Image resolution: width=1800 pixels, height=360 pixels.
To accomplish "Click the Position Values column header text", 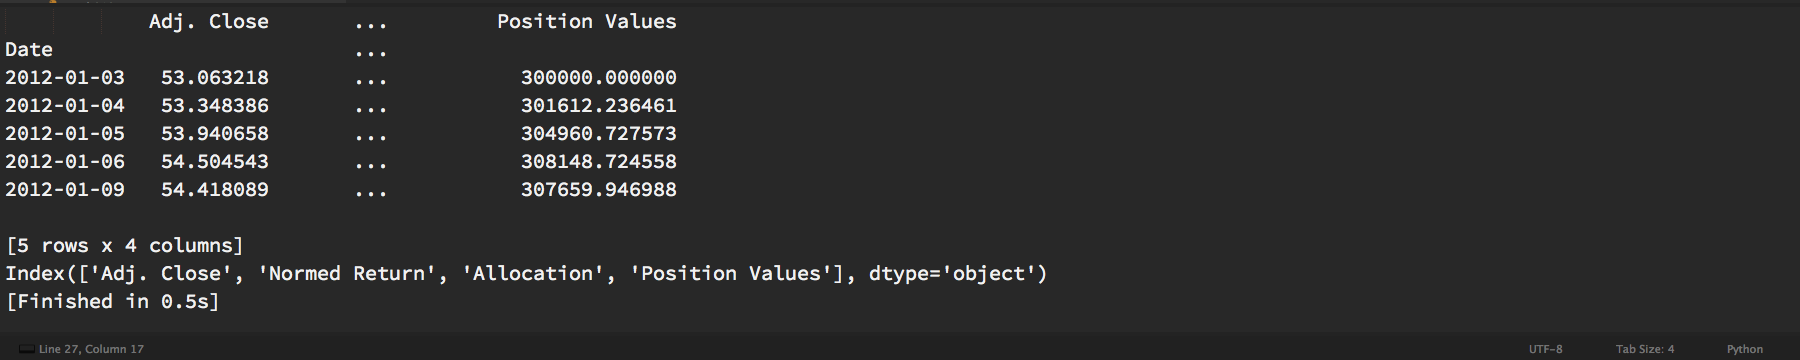I will [587, 22].
